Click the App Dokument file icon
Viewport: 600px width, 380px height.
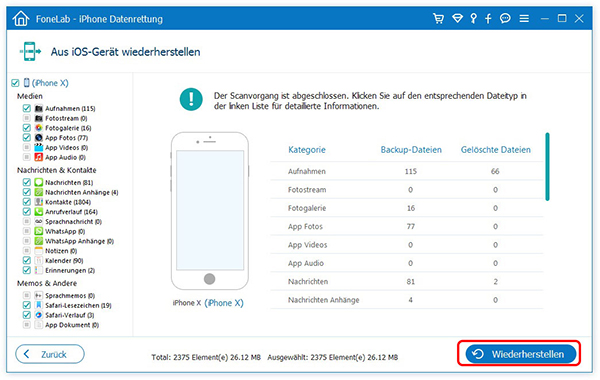coord(39,325)
